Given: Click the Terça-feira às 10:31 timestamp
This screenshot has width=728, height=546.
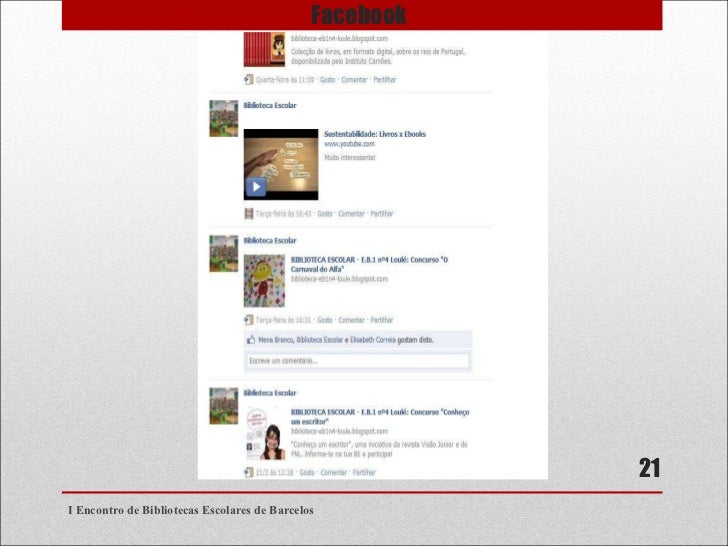Looking at the screenshot, I should 284,320.
